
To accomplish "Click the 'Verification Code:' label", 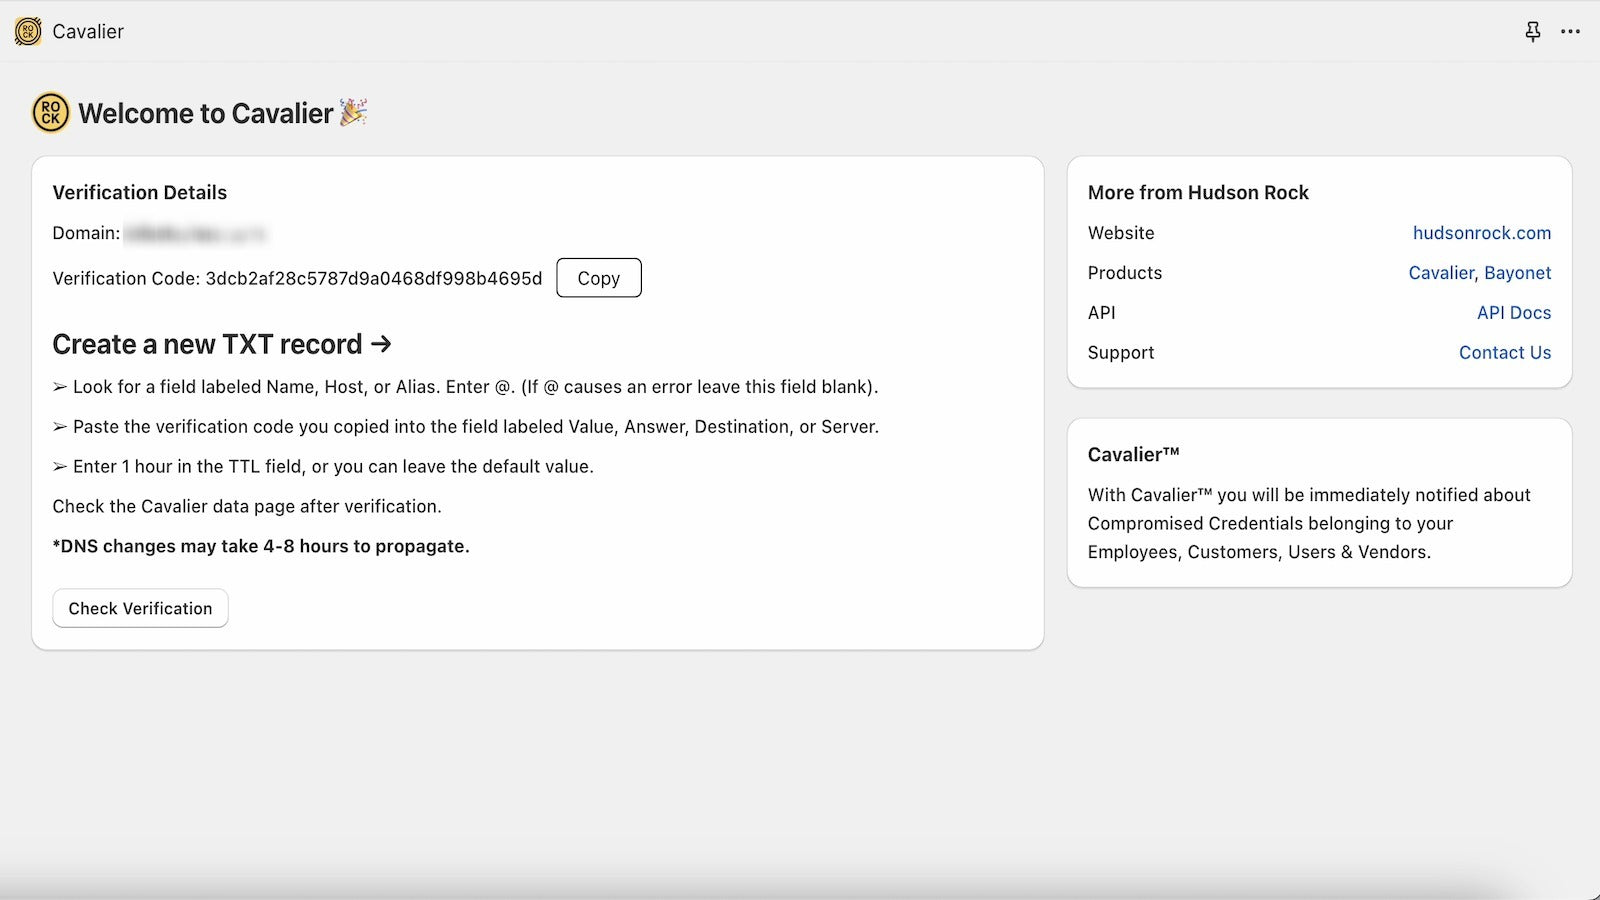I will coord(126,278).
